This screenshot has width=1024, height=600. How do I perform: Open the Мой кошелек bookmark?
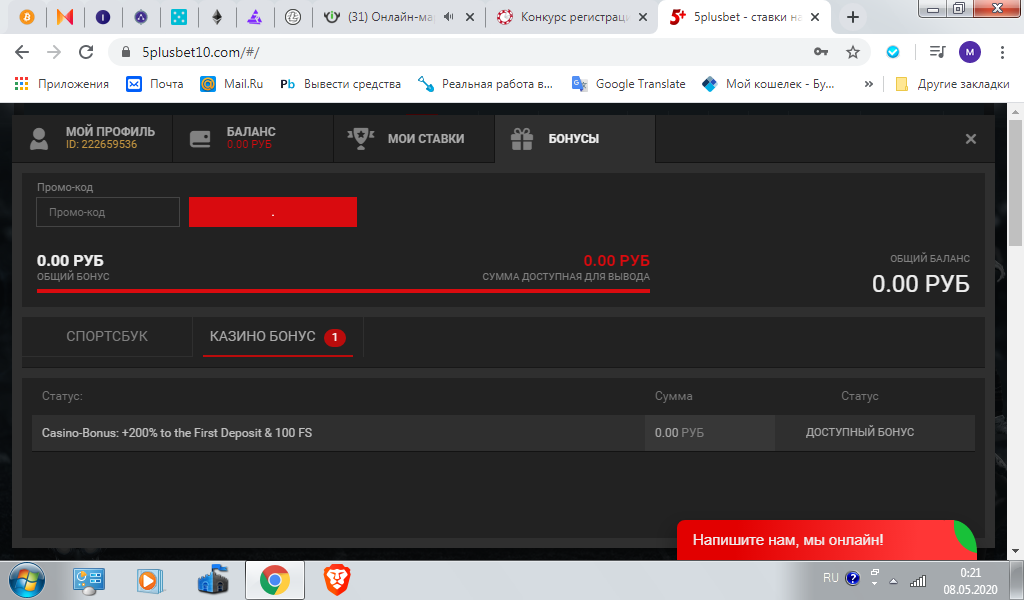tap(768, 84)
